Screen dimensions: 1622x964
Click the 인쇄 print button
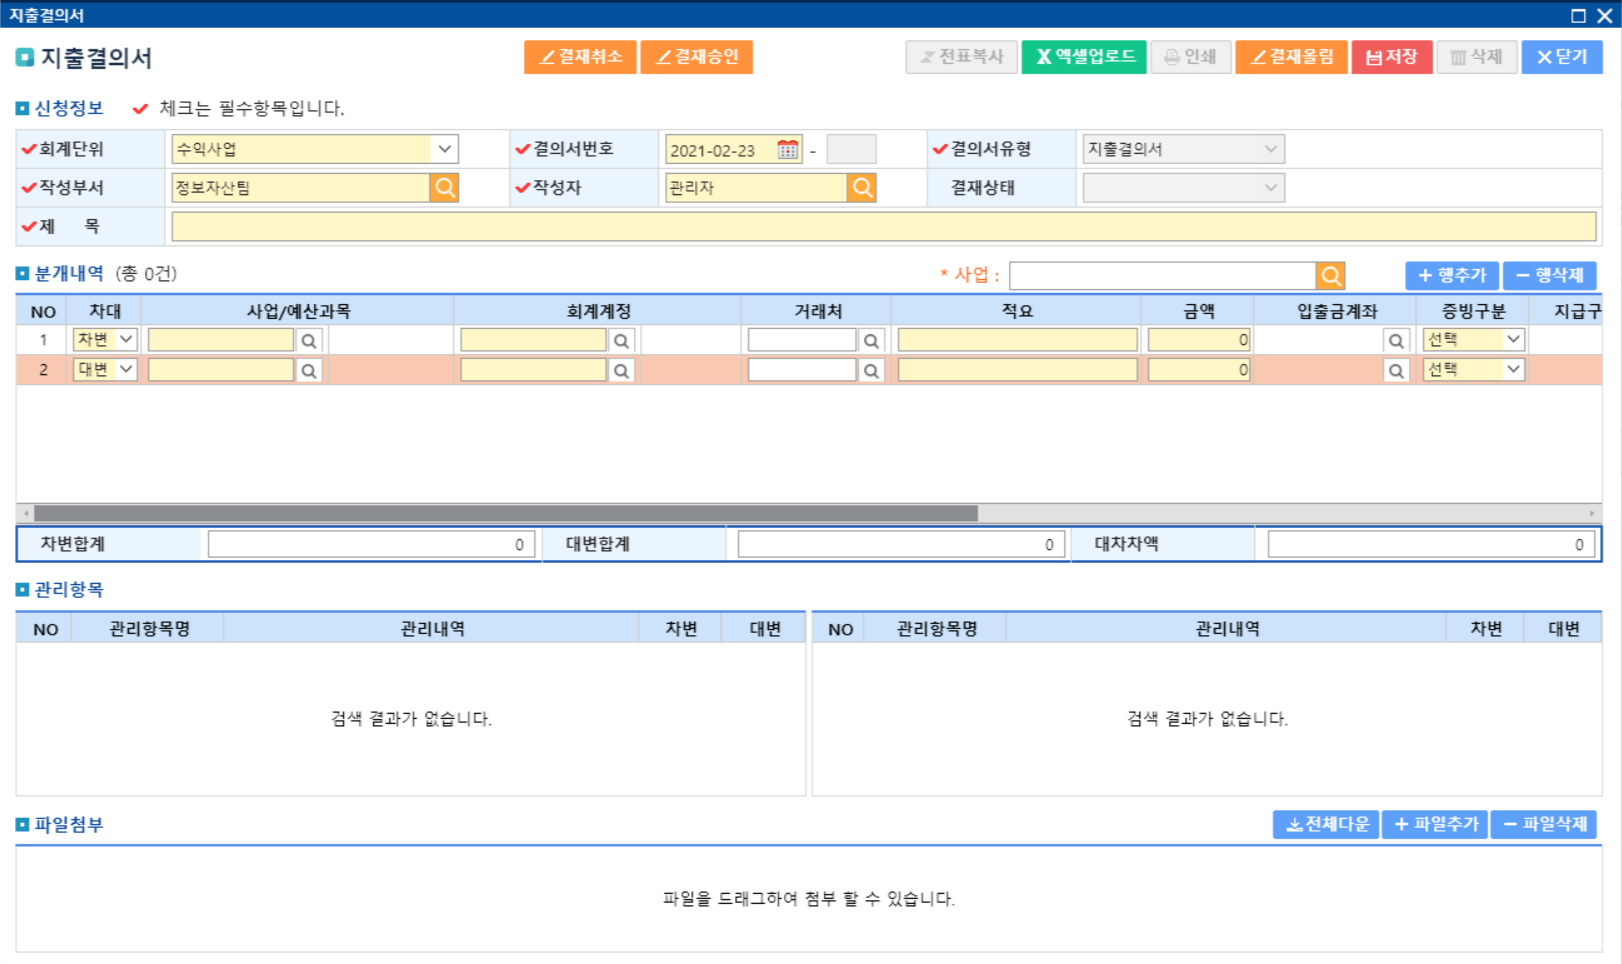click(x=1191, y=57)
